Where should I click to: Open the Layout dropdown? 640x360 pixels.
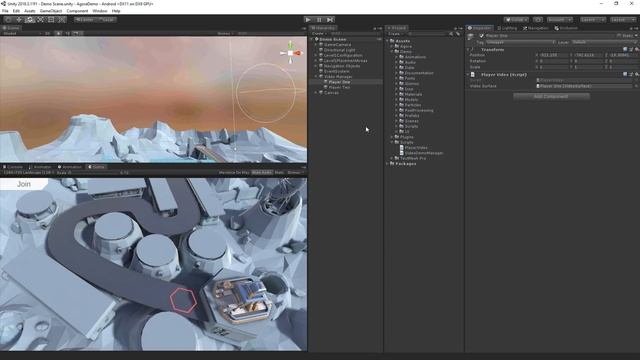coord(623,20)
